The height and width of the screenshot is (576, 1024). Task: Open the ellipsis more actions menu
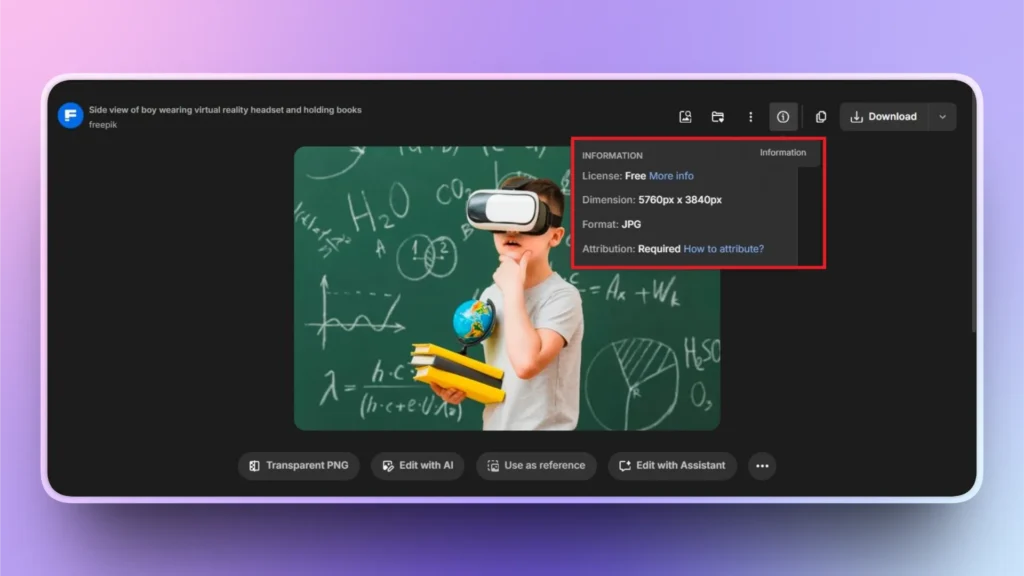pyautogui.click(x=762, y=466)
